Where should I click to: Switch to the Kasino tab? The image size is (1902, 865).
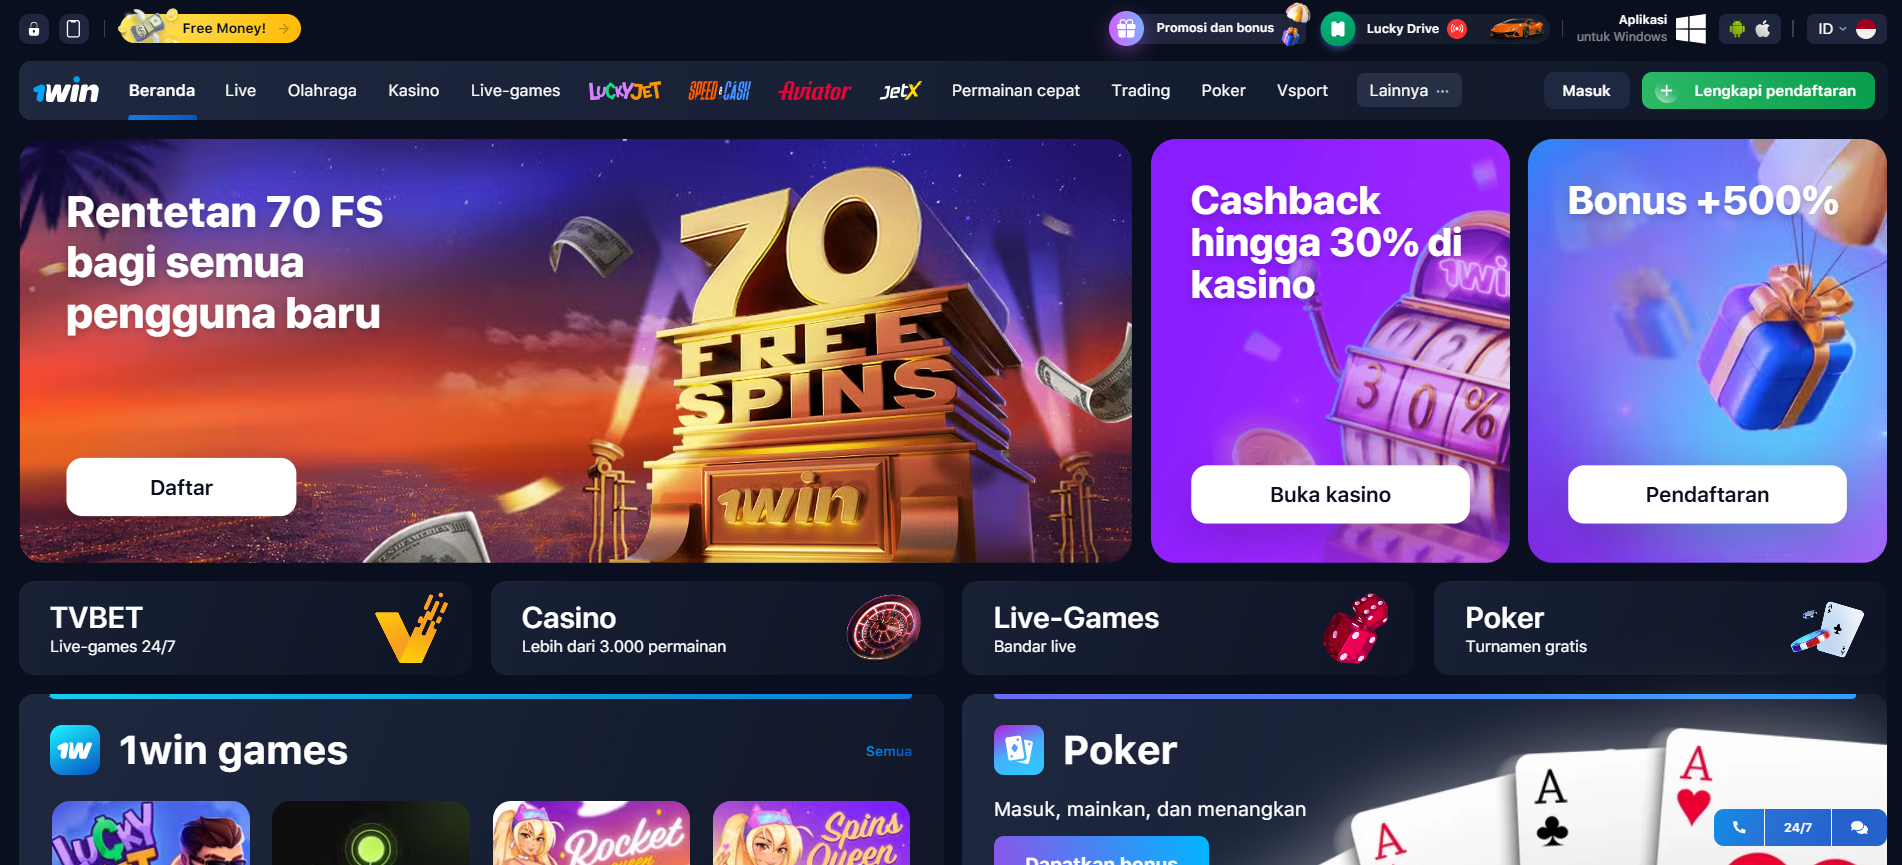414,90
